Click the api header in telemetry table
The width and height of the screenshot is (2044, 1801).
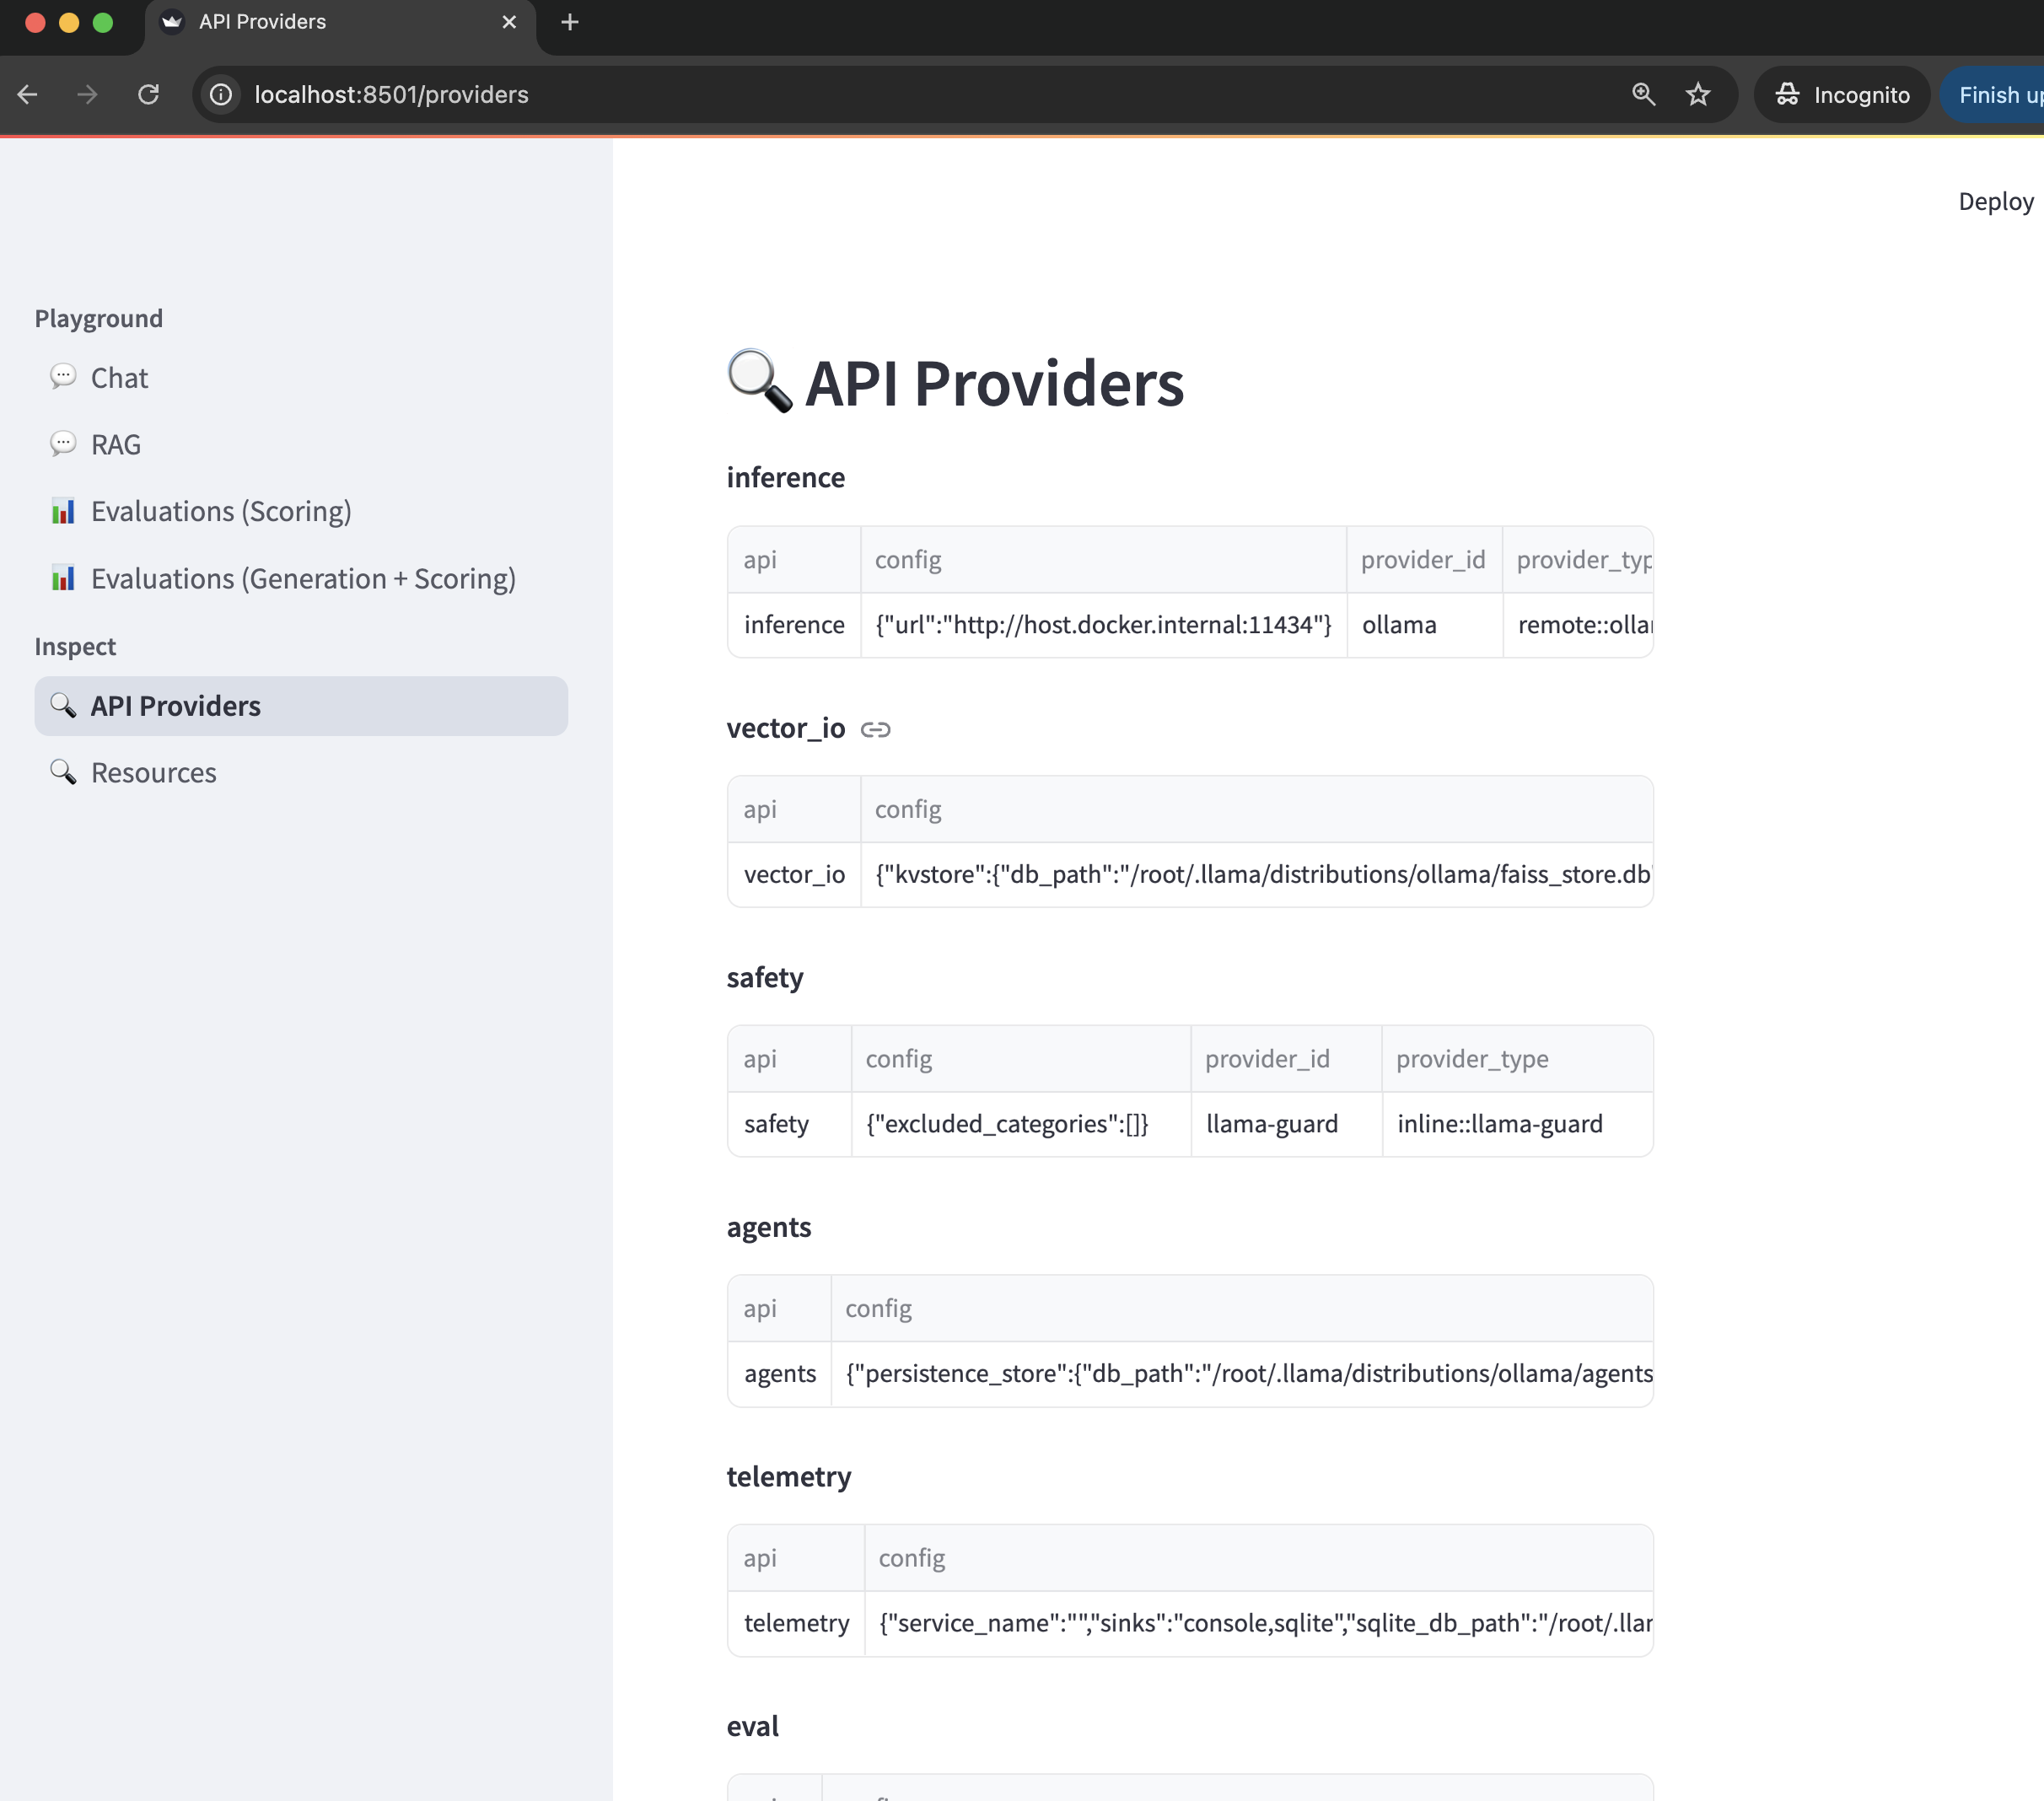(x=796, y=1558)
